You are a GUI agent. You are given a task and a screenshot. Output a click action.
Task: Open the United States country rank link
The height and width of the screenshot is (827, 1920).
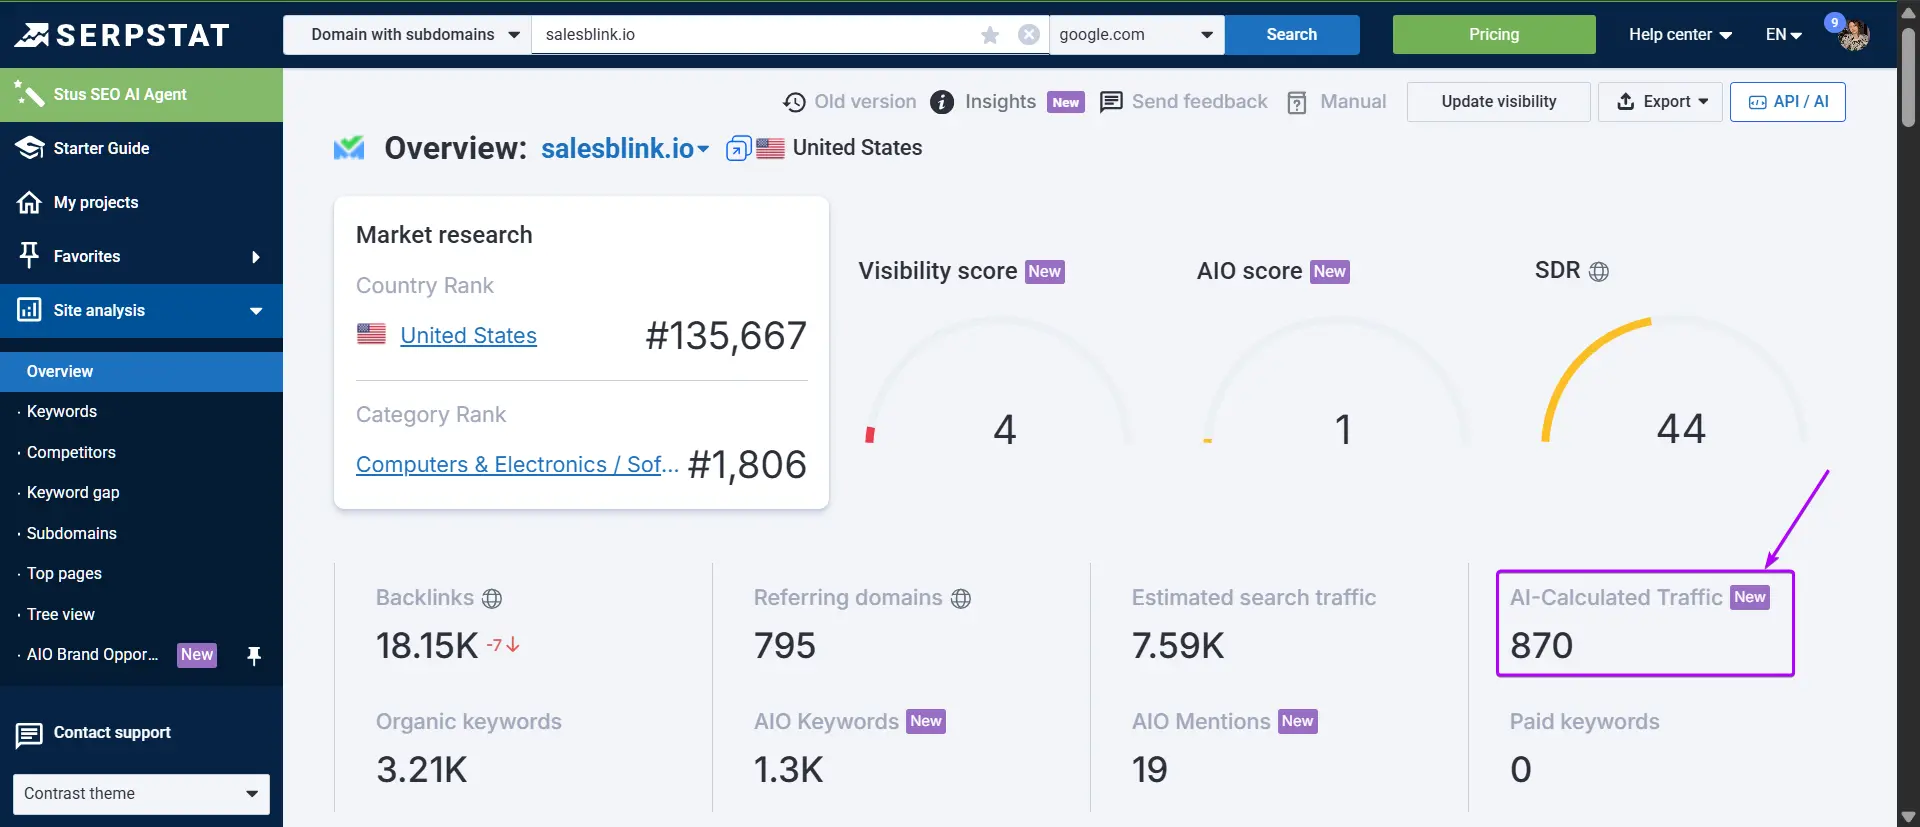tap(468, 336)
